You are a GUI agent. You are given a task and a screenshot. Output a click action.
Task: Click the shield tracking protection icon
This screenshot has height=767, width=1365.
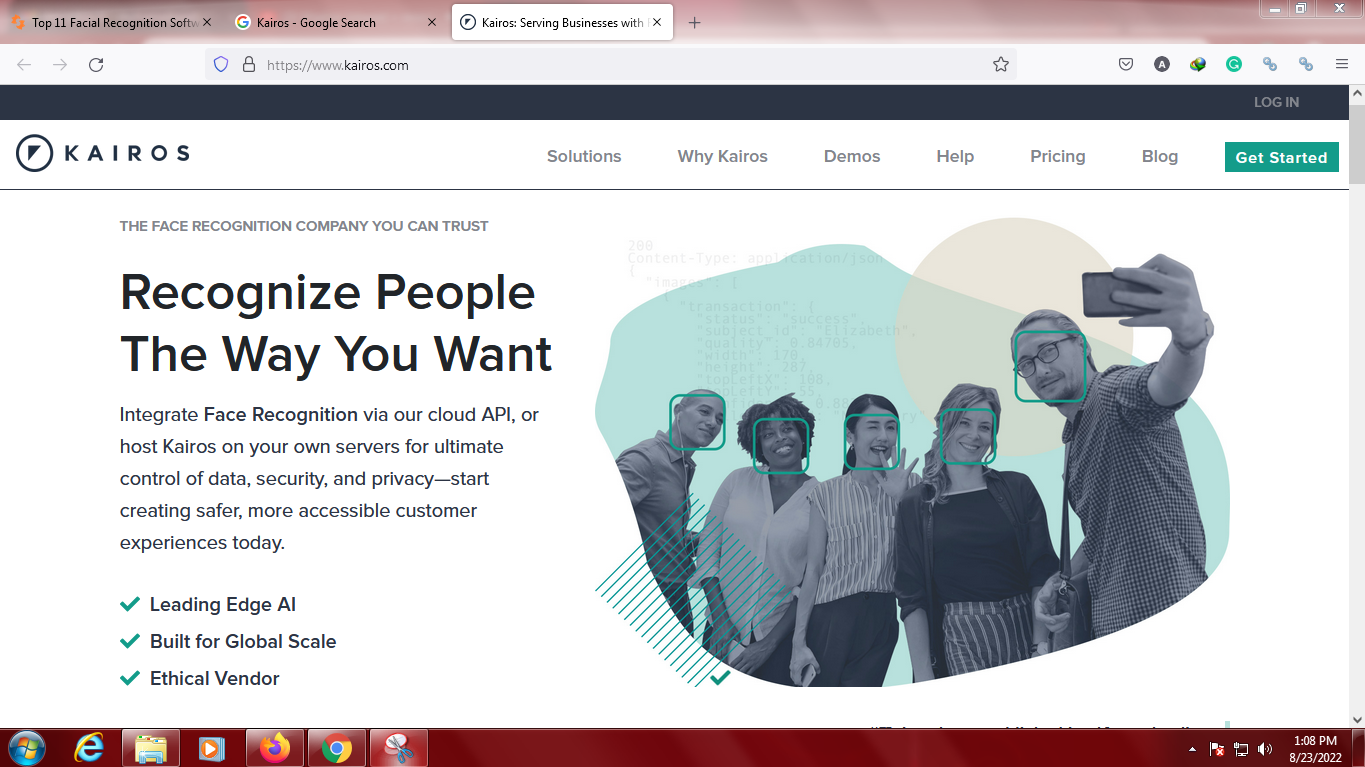(x=222, y=65)
